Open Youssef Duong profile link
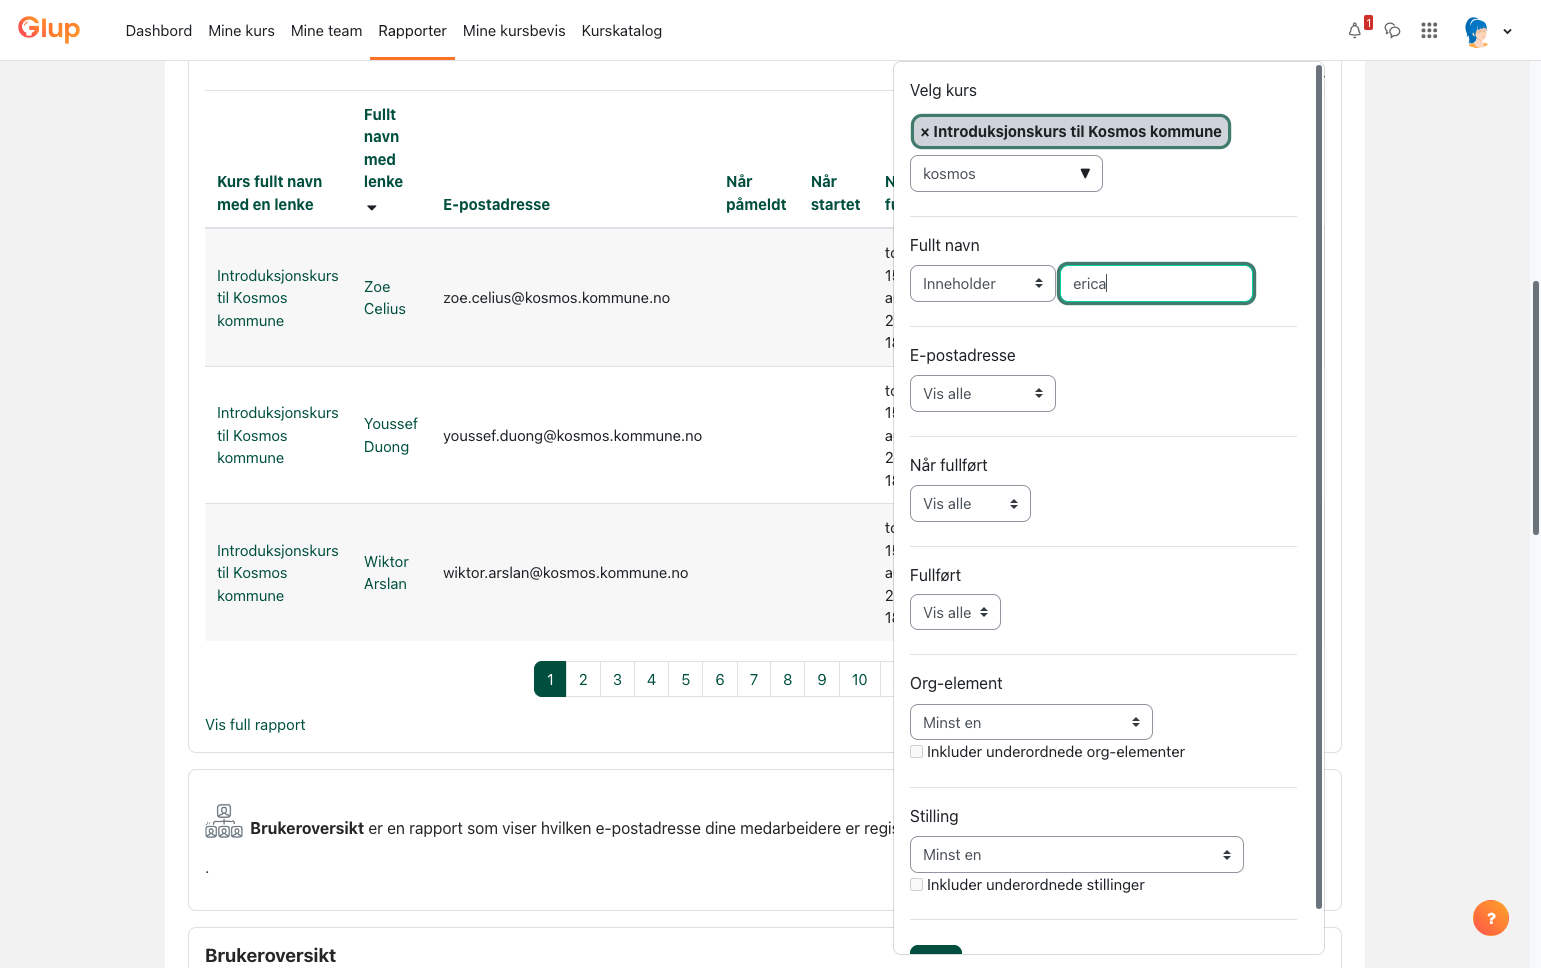The image size is (1541, 968). [x=391, y=435]
